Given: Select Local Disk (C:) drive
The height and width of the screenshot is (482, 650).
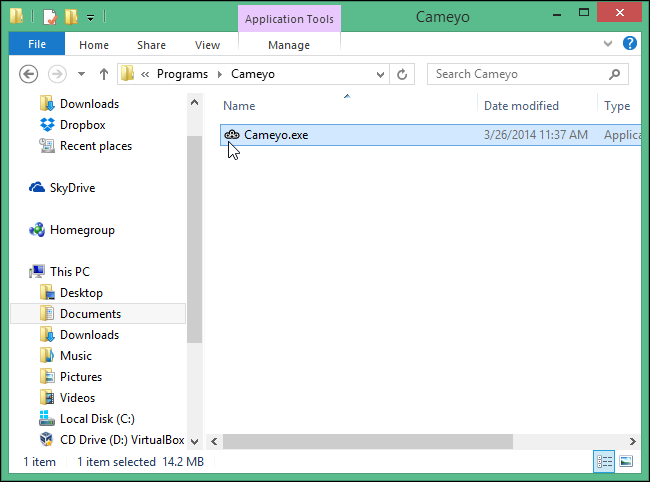Looking at the screenshot, I should coord(97,419).
